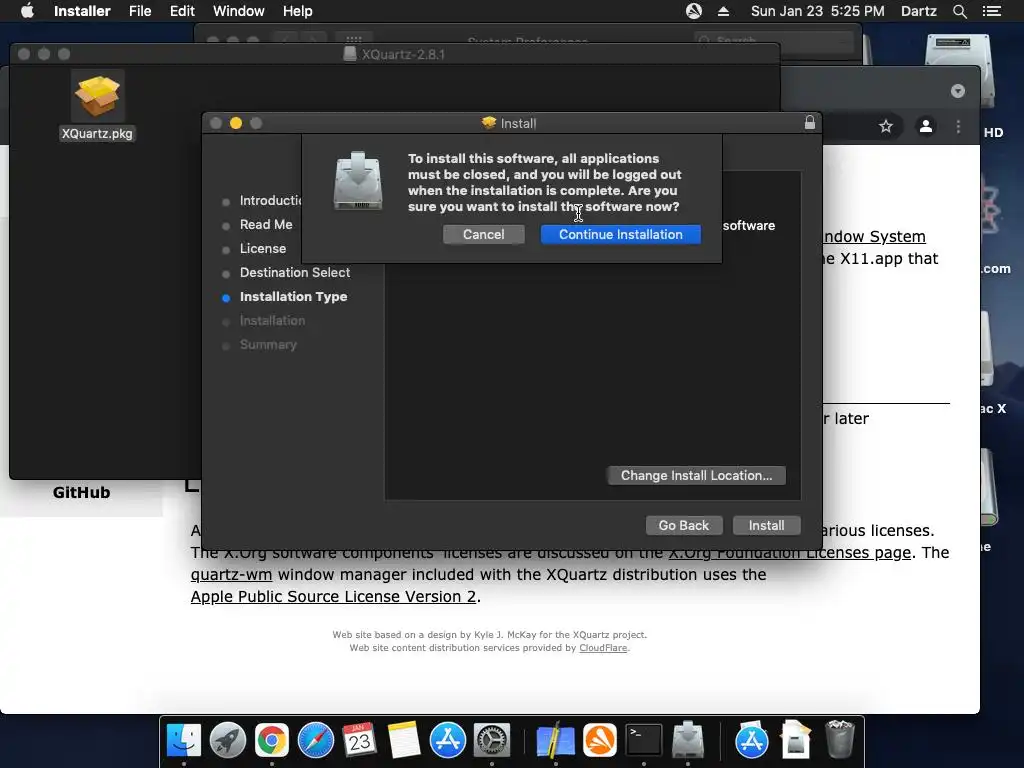Open Notes icon in the Dock
Screen dimensions: 1024x768
[404, 740]
